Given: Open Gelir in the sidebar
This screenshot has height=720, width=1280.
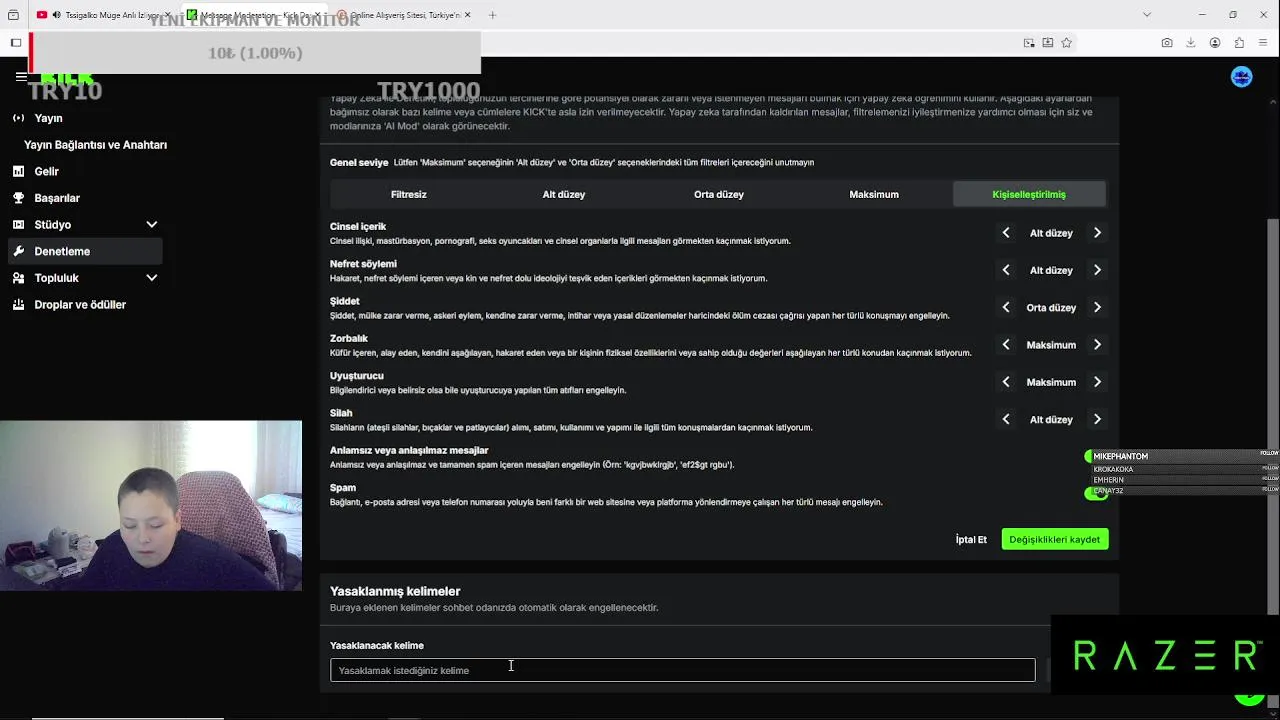Looking at the screenshot, I should pos(46,171).
